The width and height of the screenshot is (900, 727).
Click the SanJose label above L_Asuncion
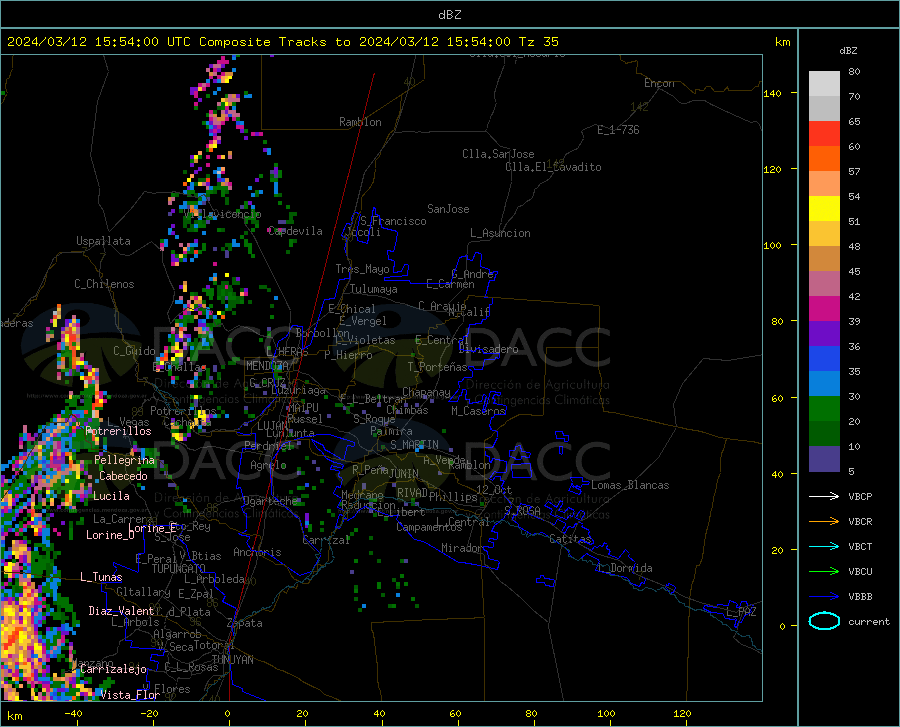448,209
